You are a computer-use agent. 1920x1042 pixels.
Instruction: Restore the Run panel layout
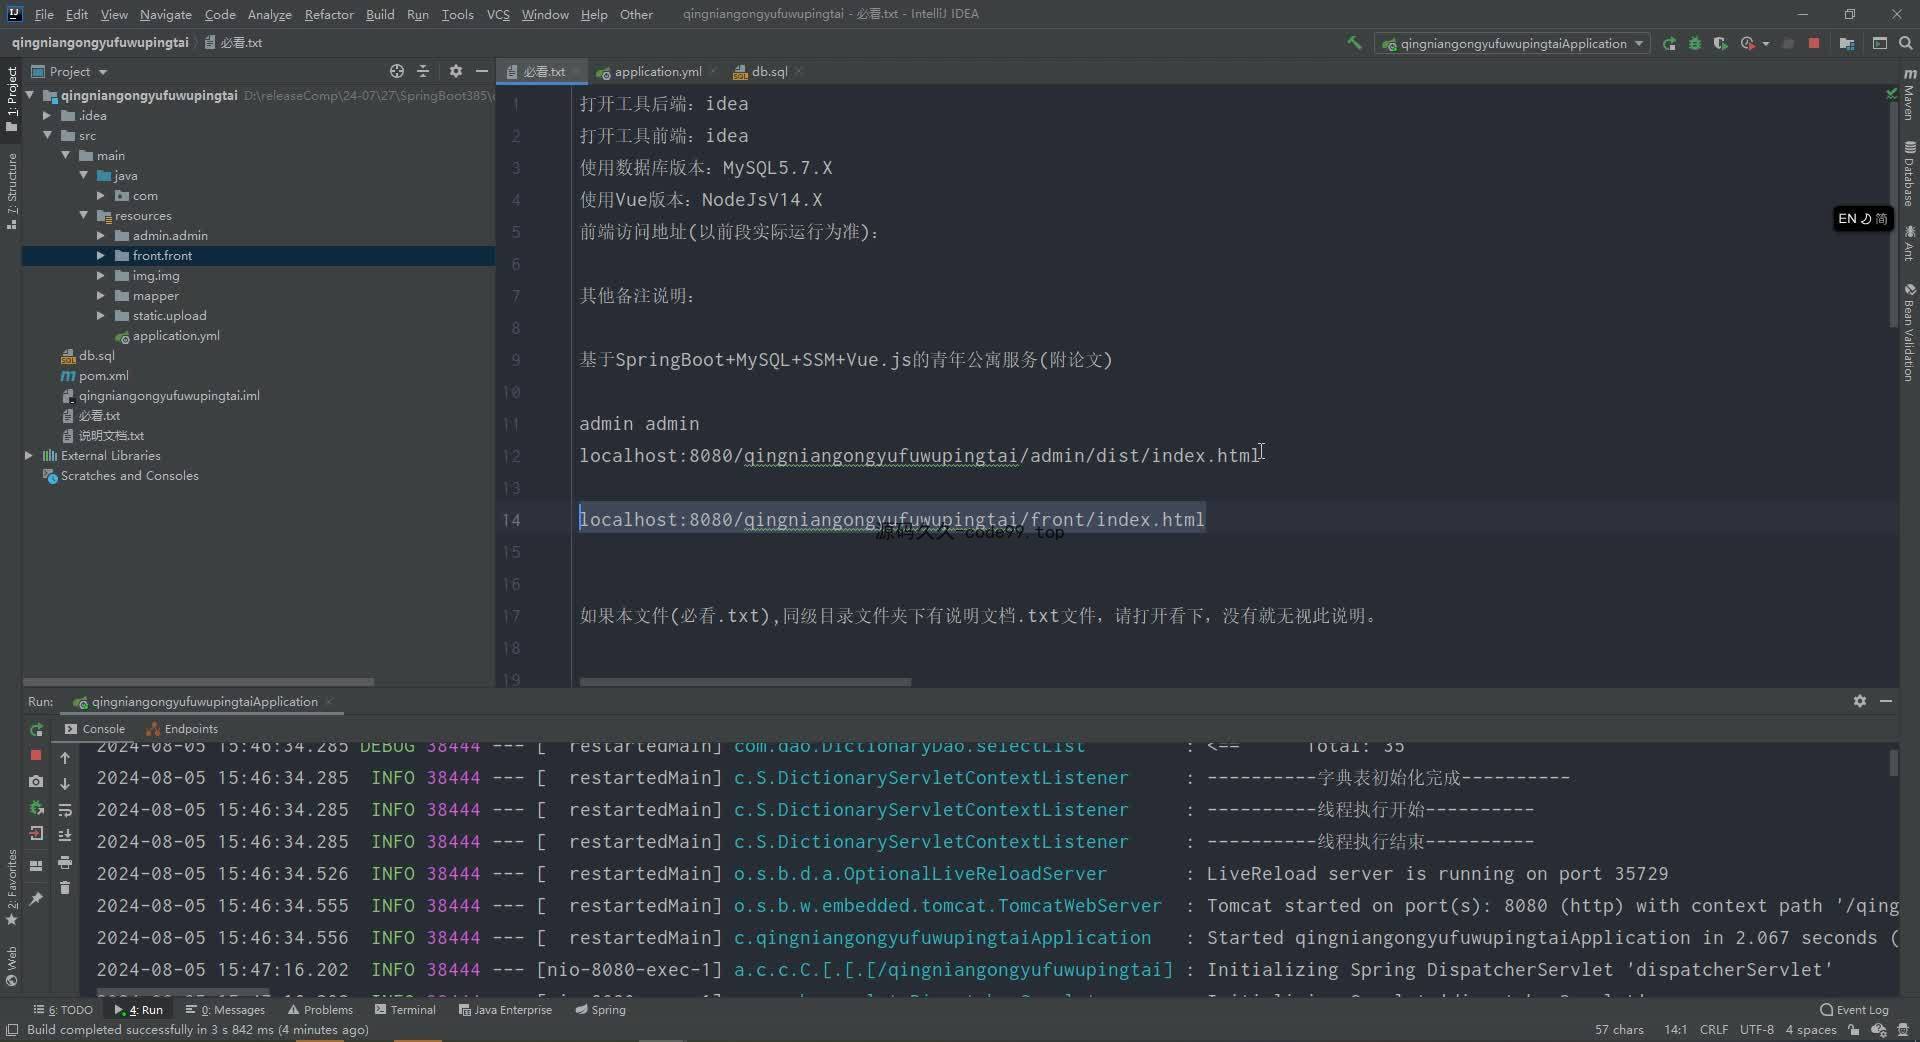pyautogui.click(x=36, y=866)
